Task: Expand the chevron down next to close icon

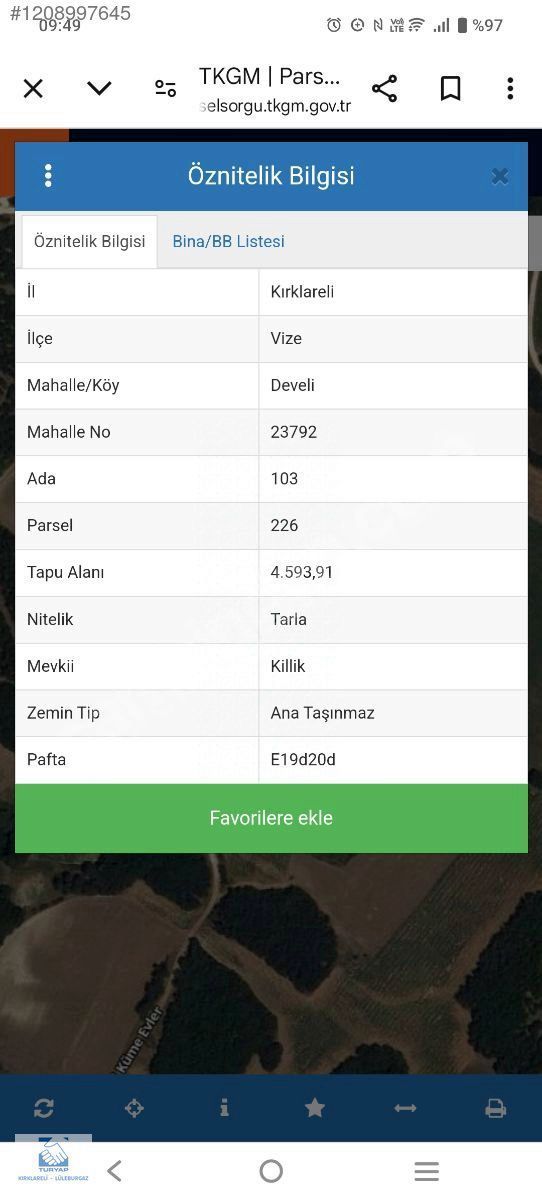Action: click(99, 88)
